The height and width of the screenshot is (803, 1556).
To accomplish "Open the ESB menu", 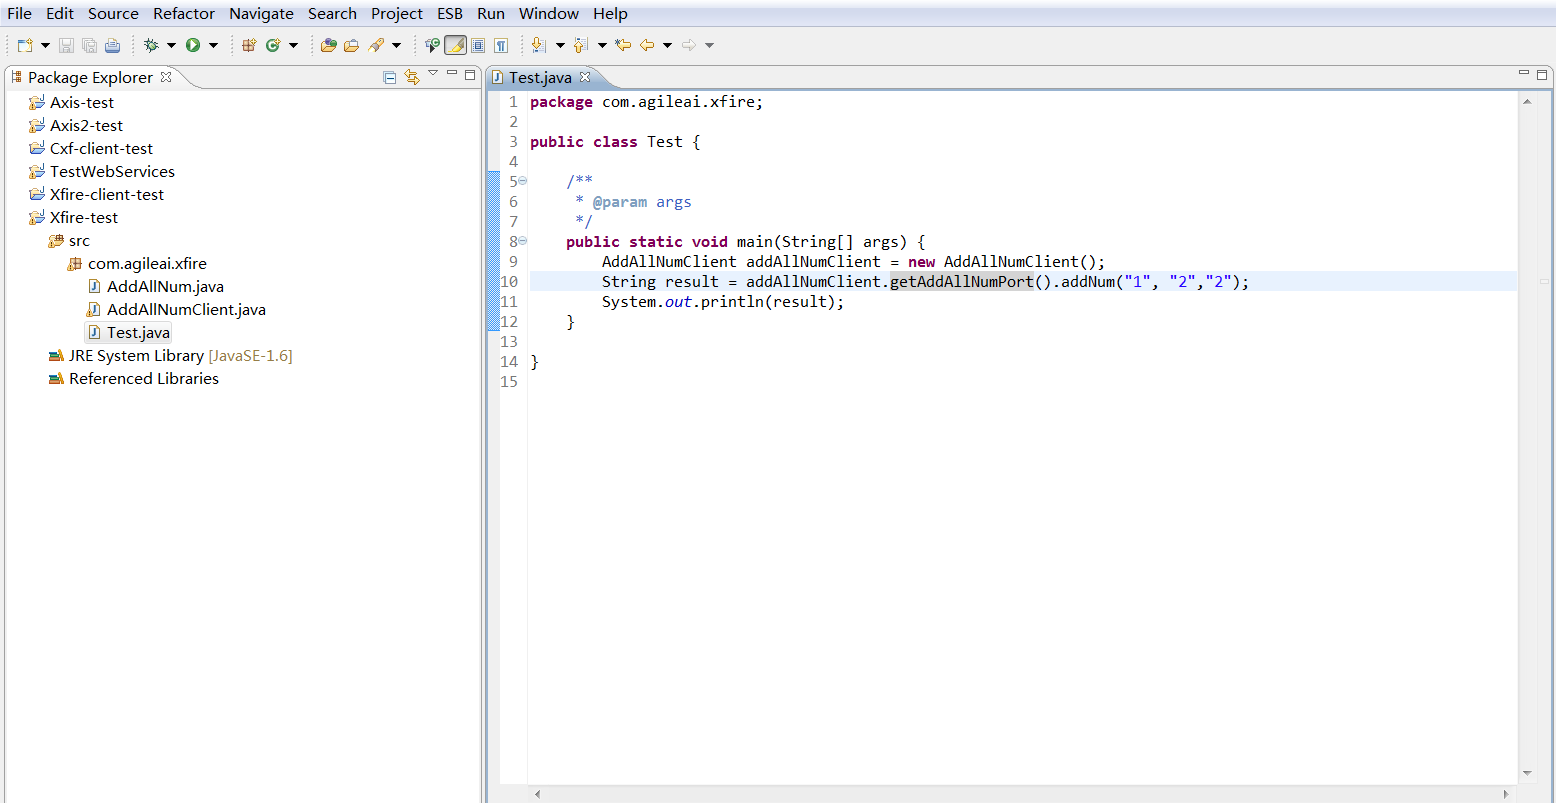I will pyautogui.click(x=450, y=14).
